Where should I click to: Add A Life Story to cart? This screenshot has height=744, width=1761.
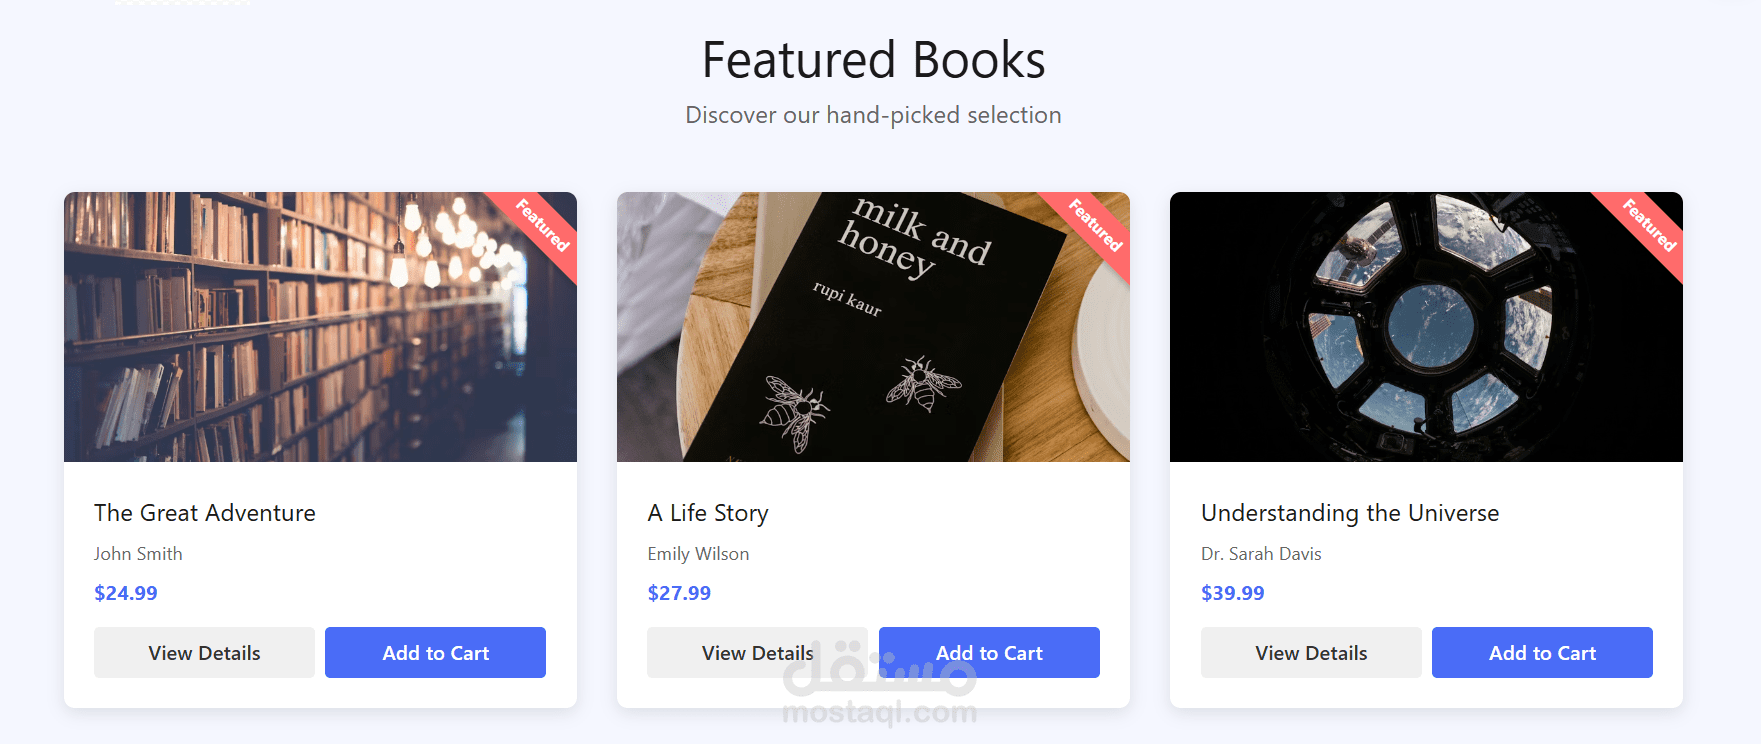[x=989, y=653]
